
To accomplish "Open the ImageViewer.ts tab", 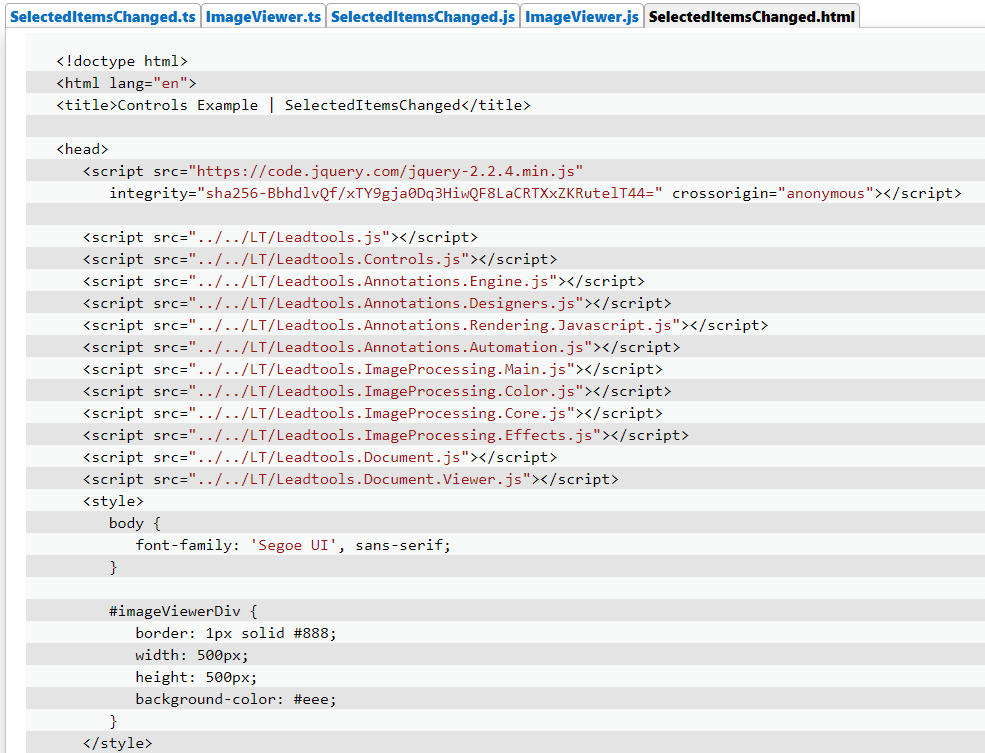I will click(264, 17).
